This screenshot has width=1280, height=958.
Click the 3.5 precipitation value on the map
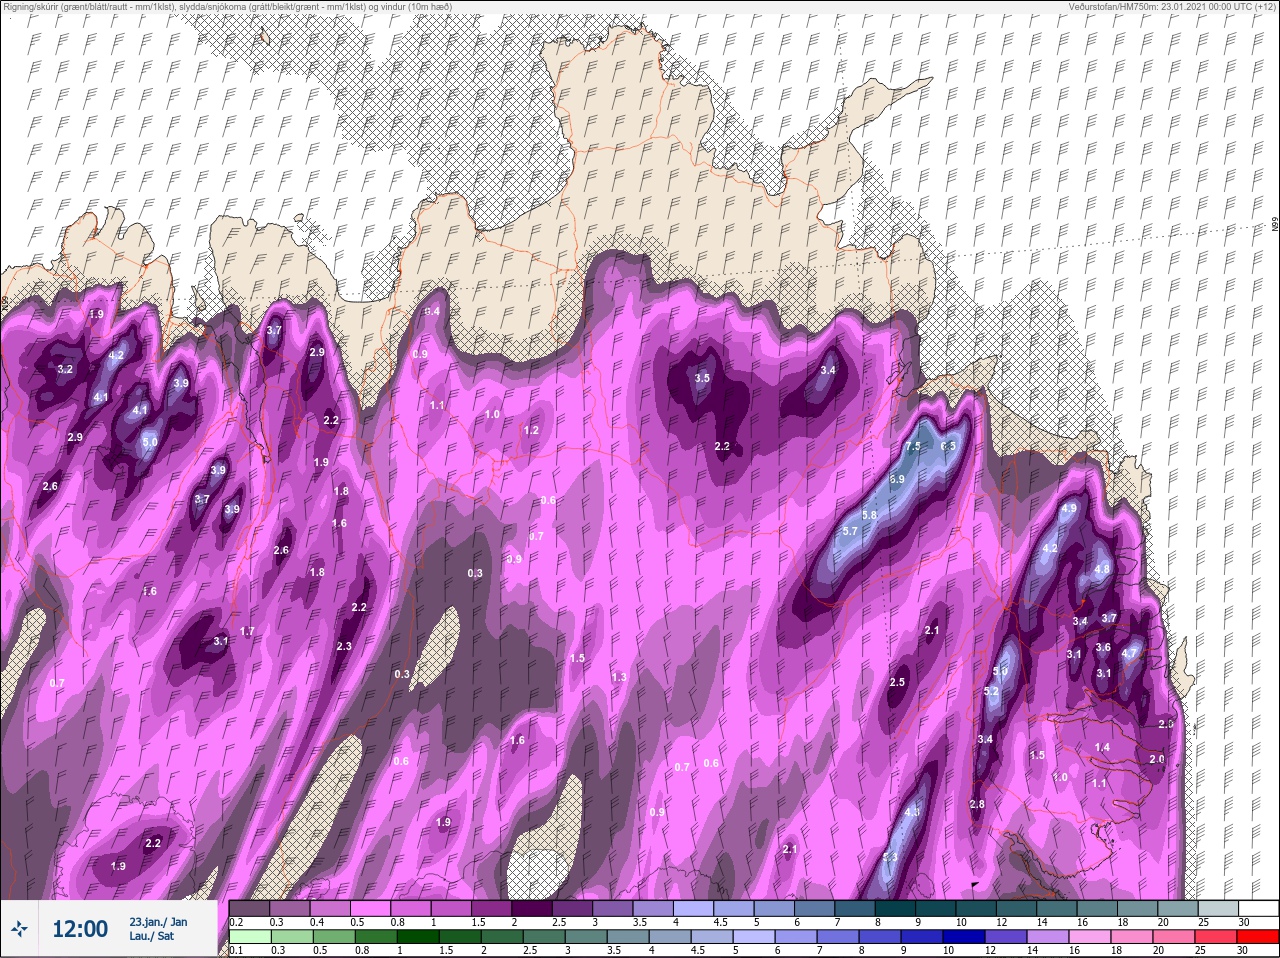coord(702,378)
